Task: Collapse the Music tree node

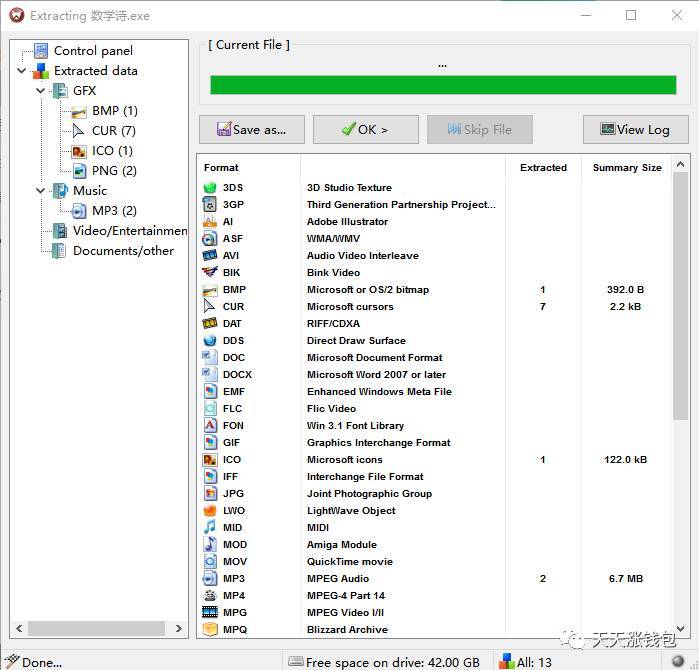Action: [41, 190]
